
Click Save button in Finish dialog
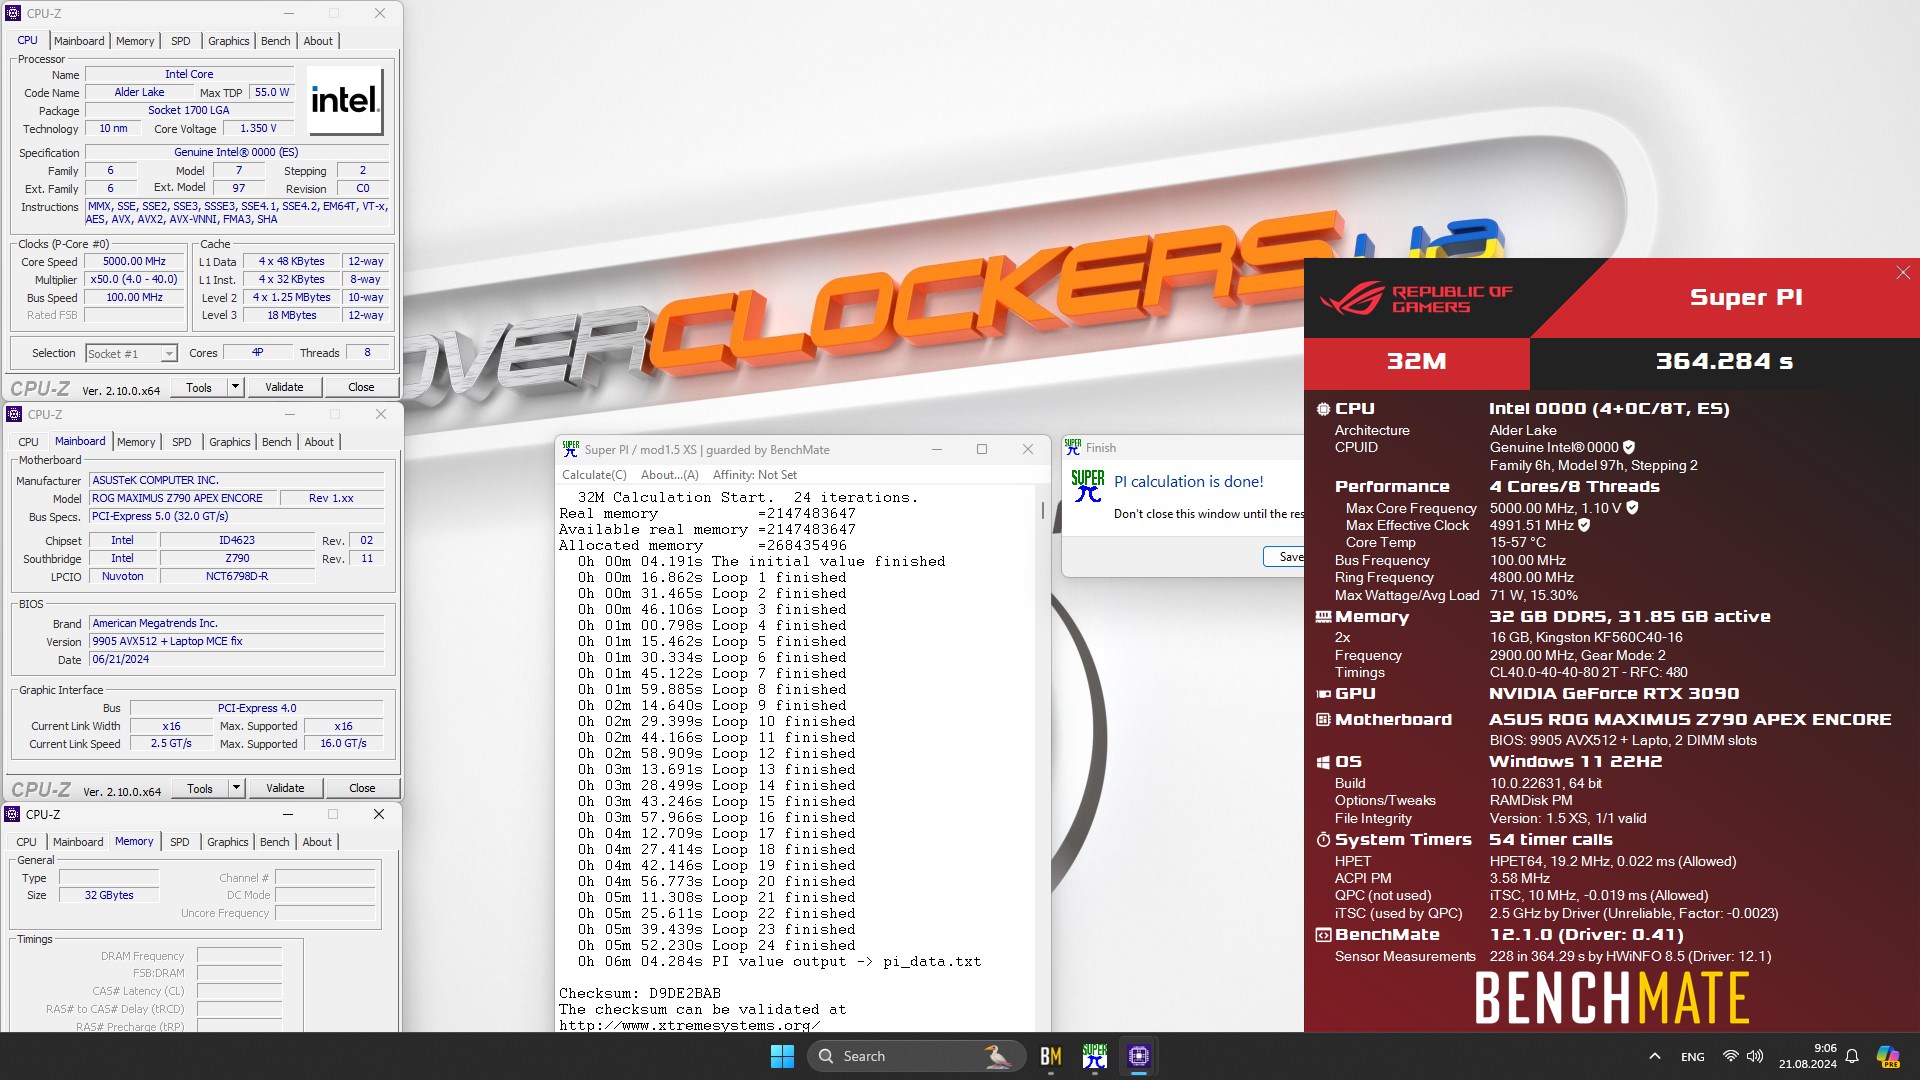click(x=1284, y=557)
